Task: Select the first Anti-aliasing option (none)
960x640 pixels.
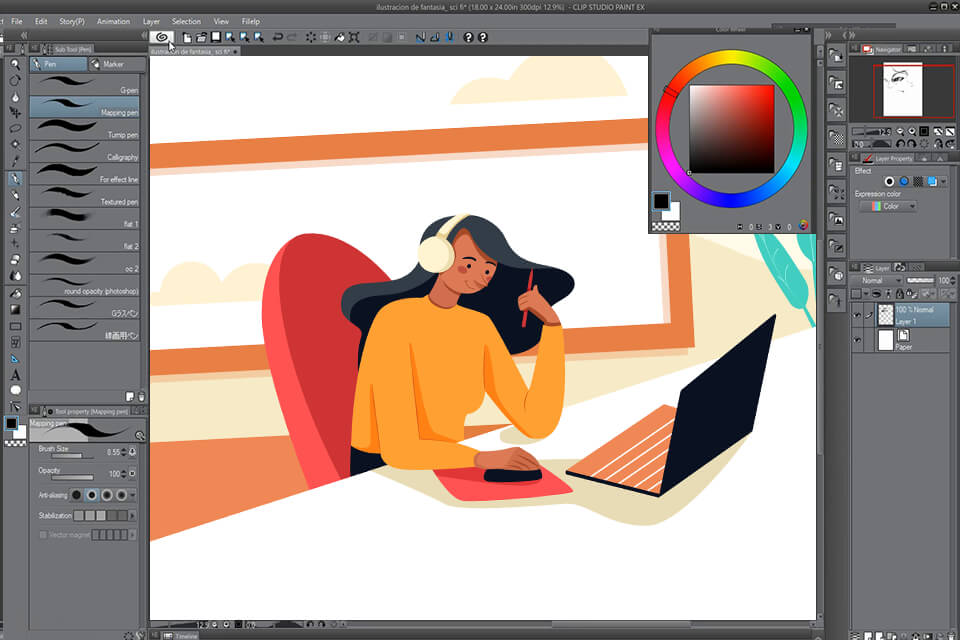Action: click(77, 495)
